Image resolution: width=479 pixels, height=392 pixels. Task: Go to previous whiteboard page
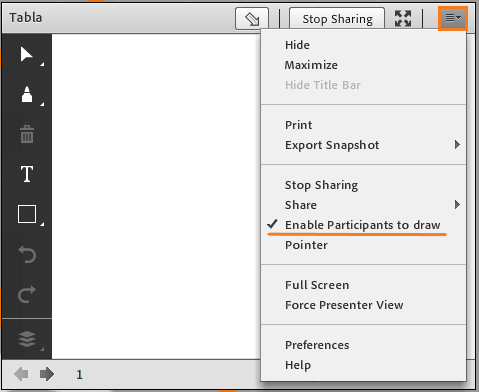pos(21,374)
